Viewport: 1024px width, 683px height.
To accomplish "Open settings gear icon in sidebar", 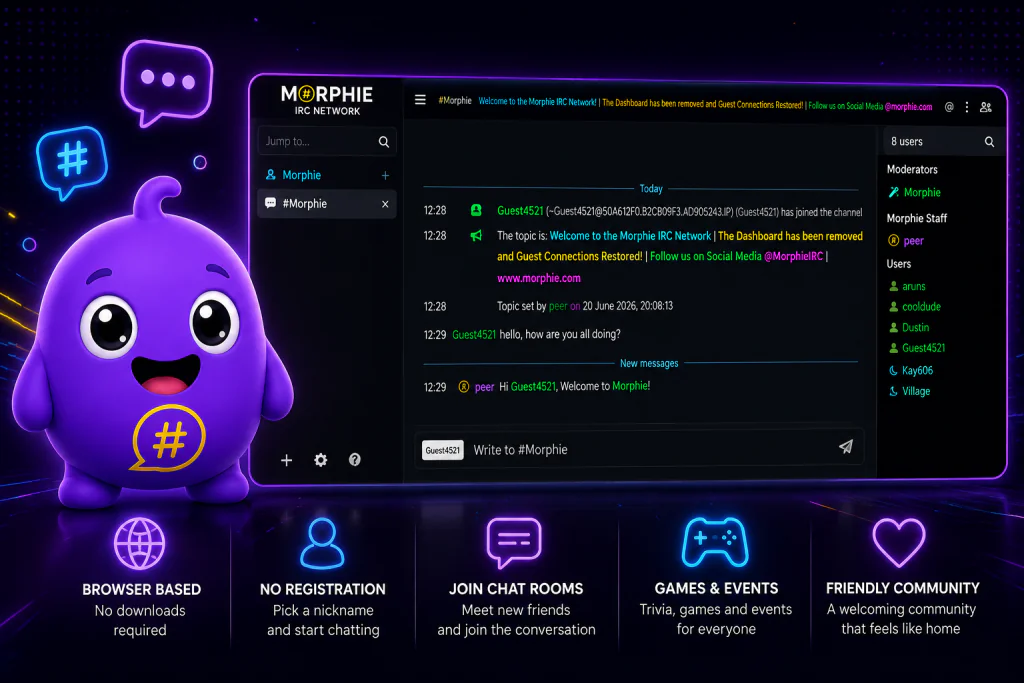I will [321, 460].
